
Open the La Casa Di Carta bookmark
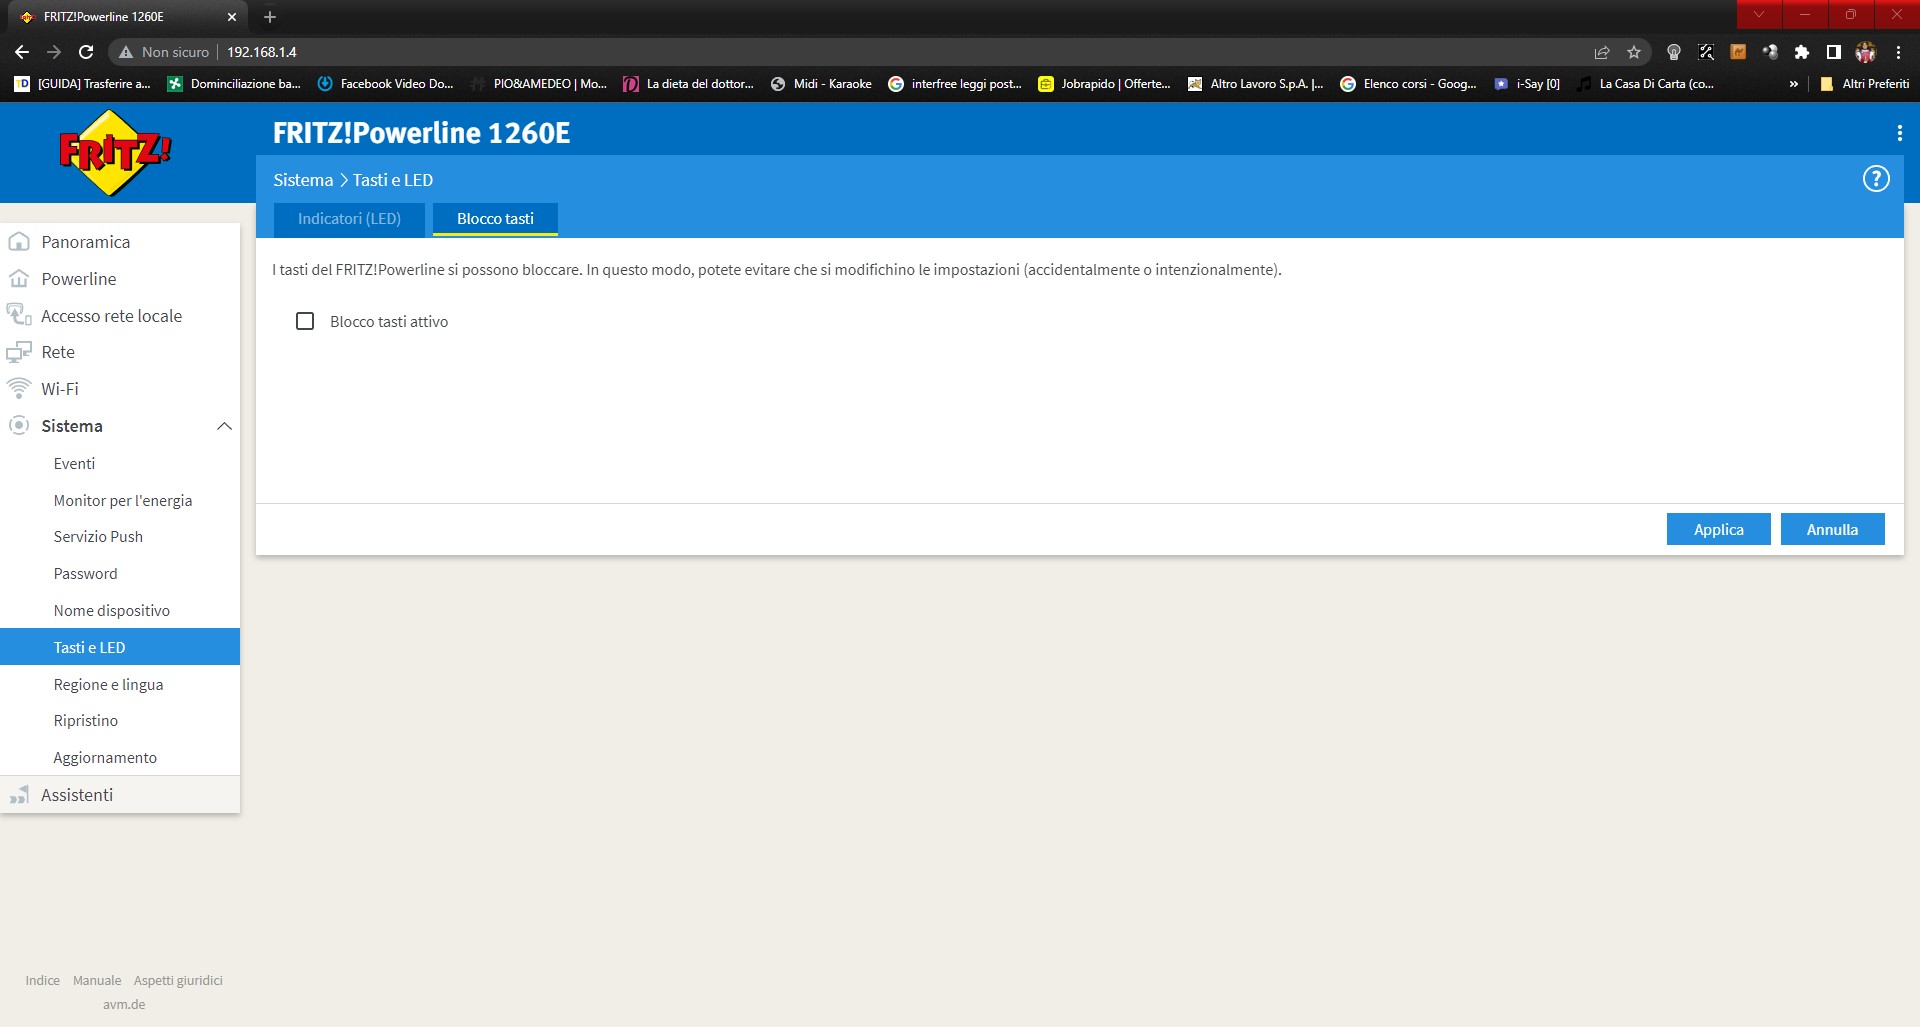(x=1645, y=84)
